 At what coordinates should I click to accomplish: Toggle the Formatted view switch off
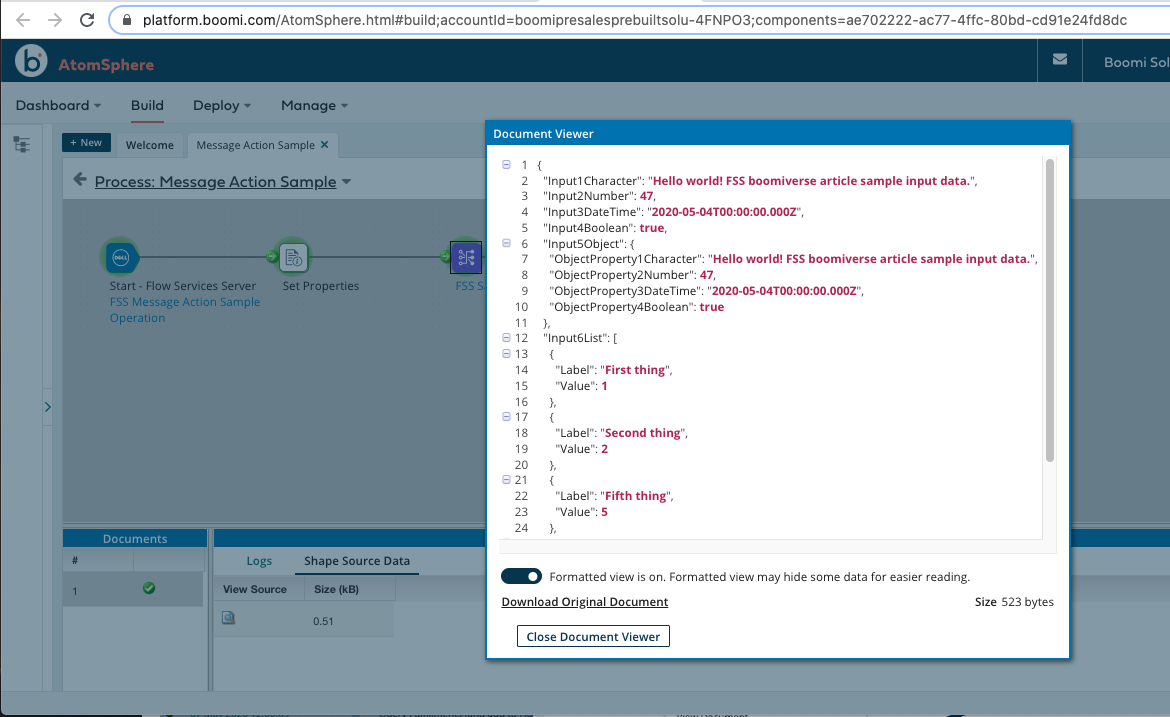click(521, 576)
